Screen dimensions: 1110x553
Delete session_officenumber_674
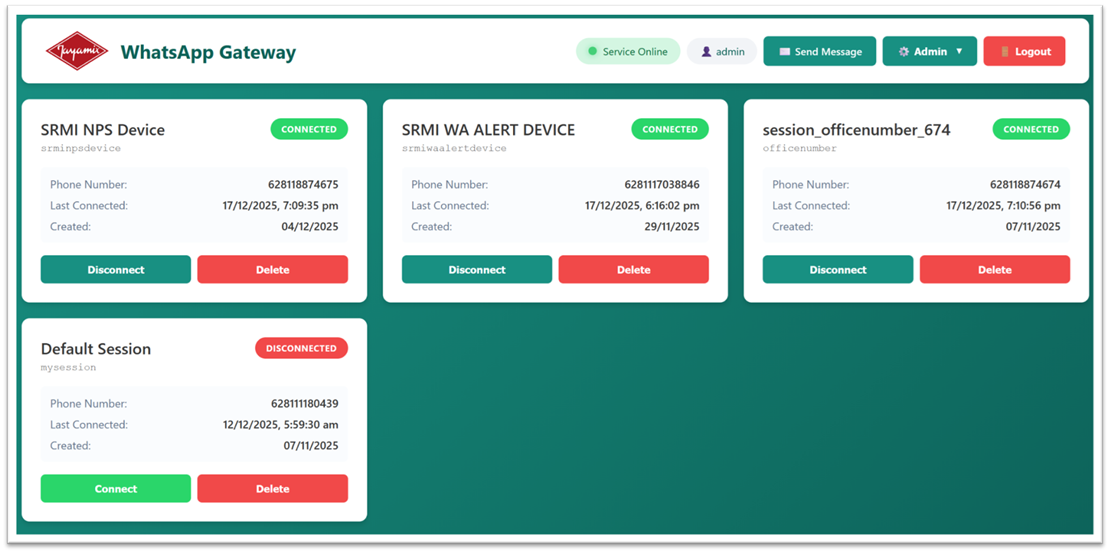pyautogui.click(x=995, y=270)
